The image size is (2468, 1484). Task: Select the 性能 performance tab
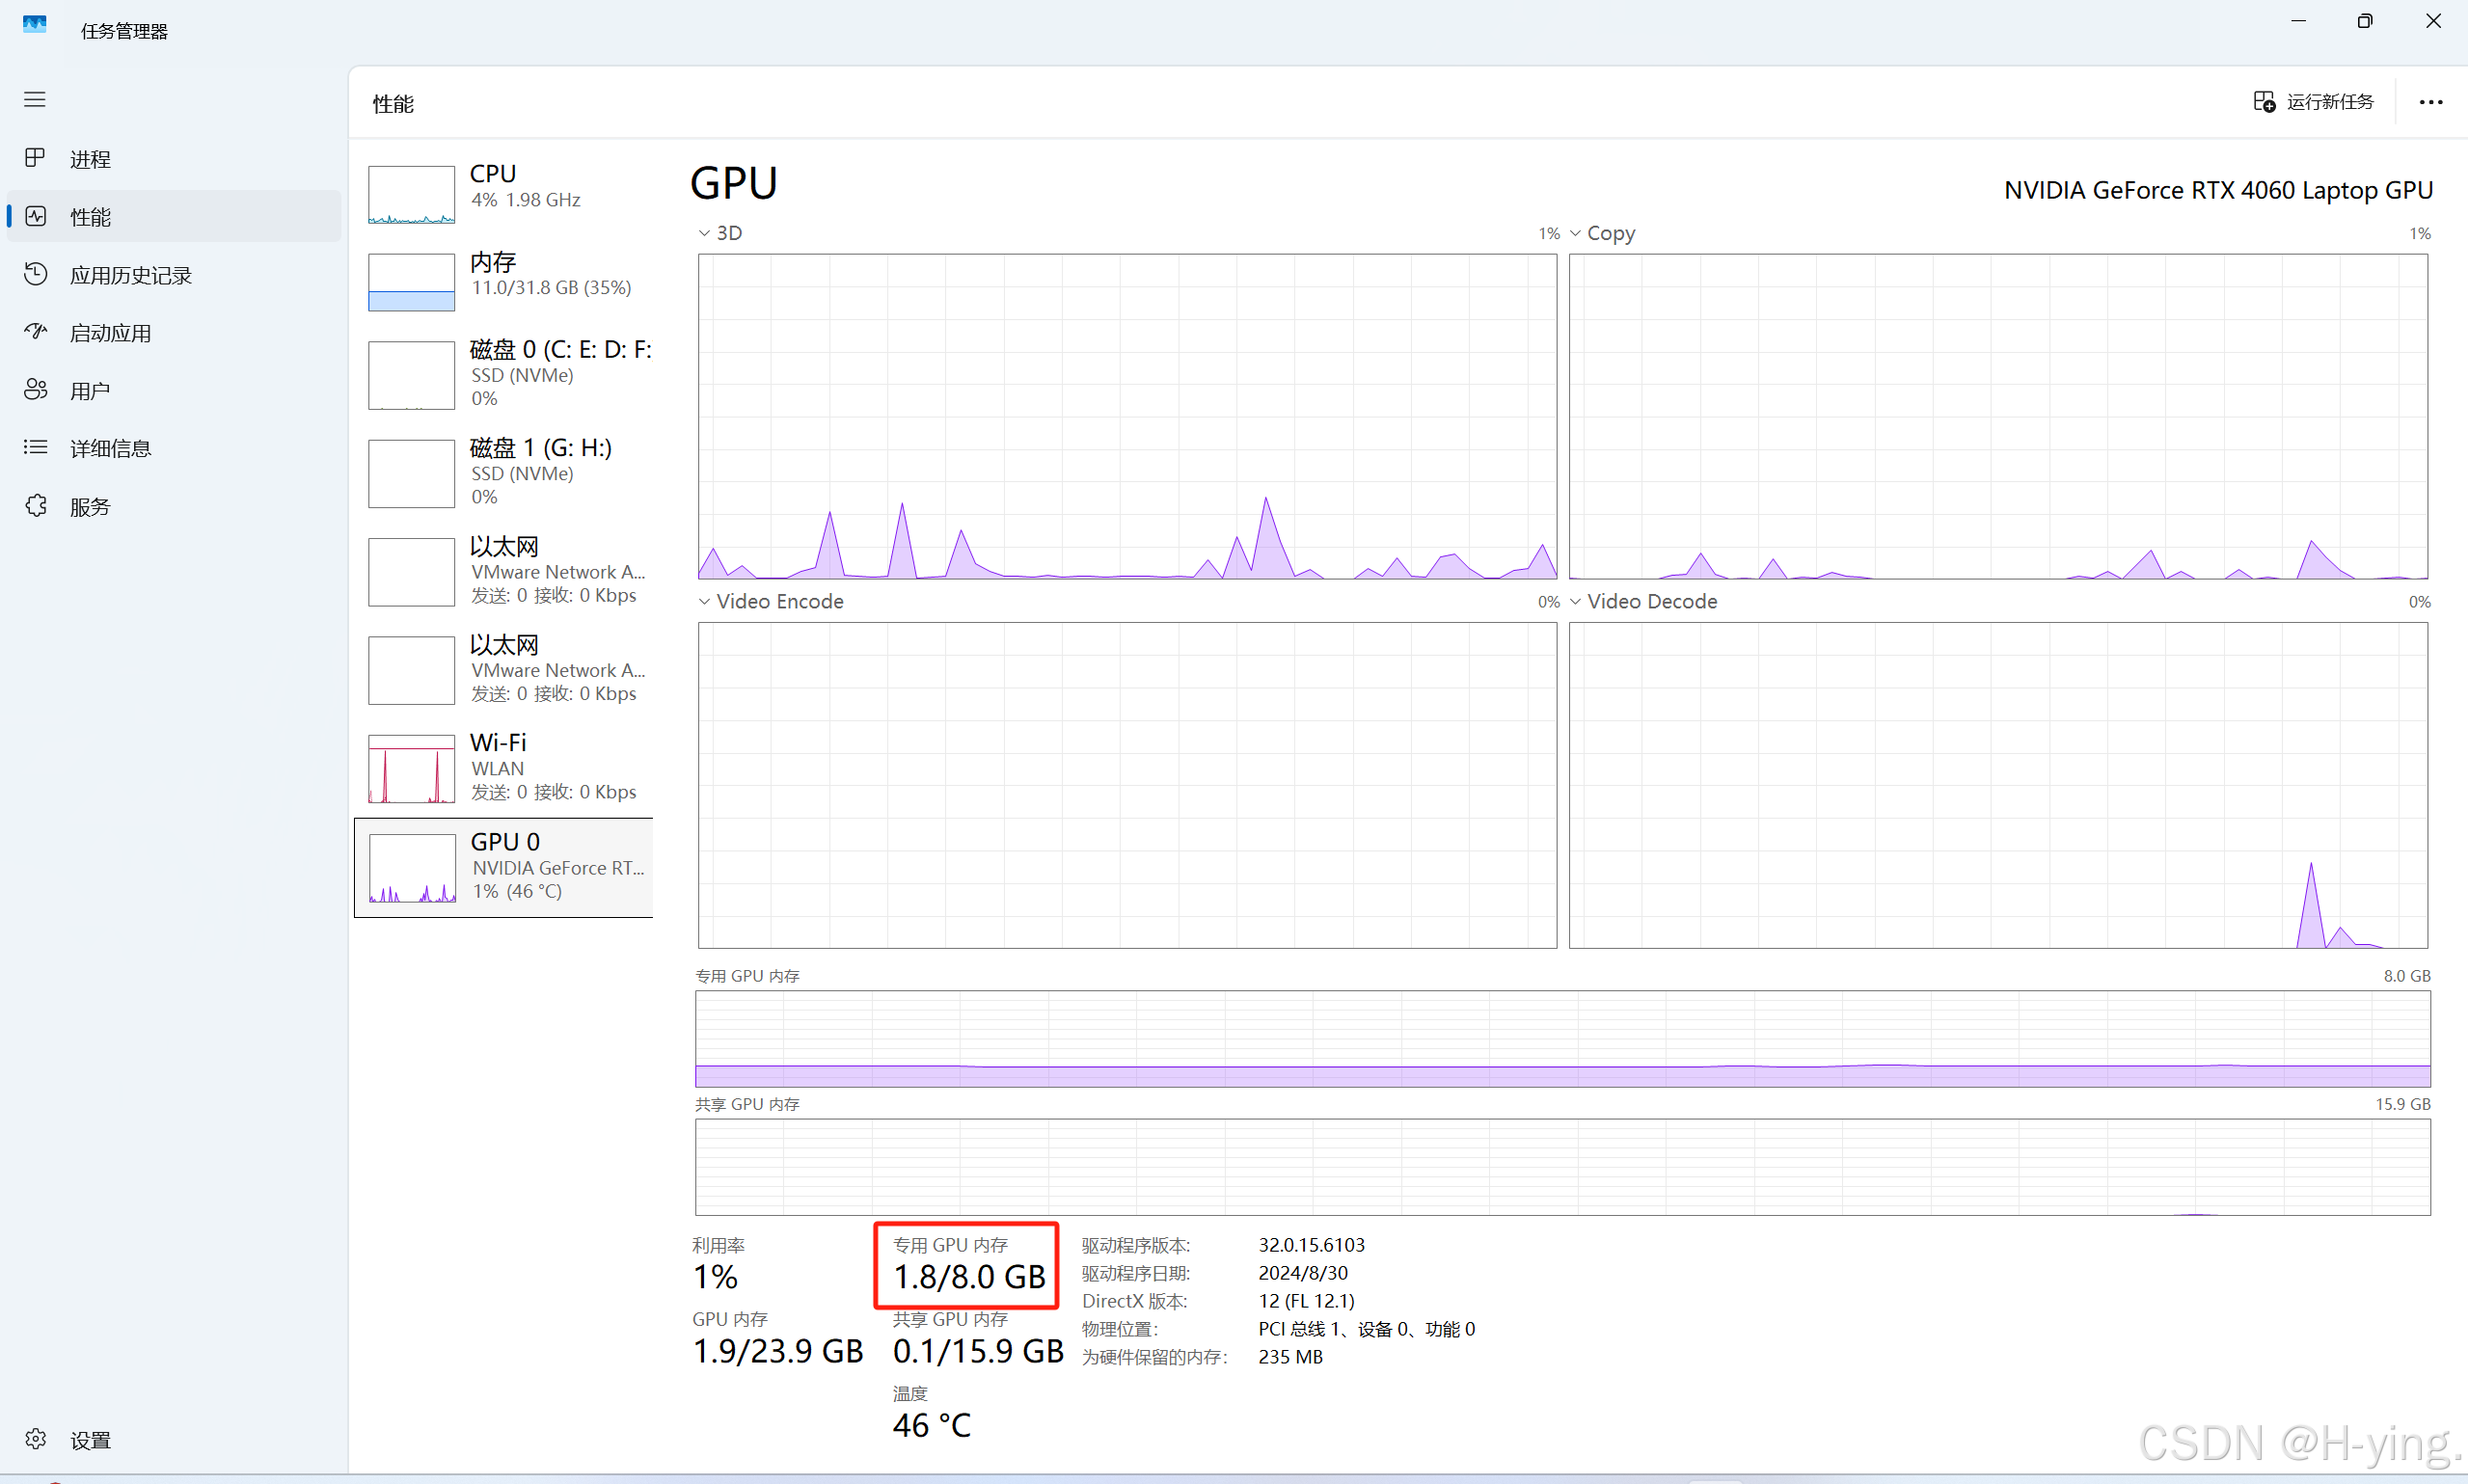[x=89, y=216]
